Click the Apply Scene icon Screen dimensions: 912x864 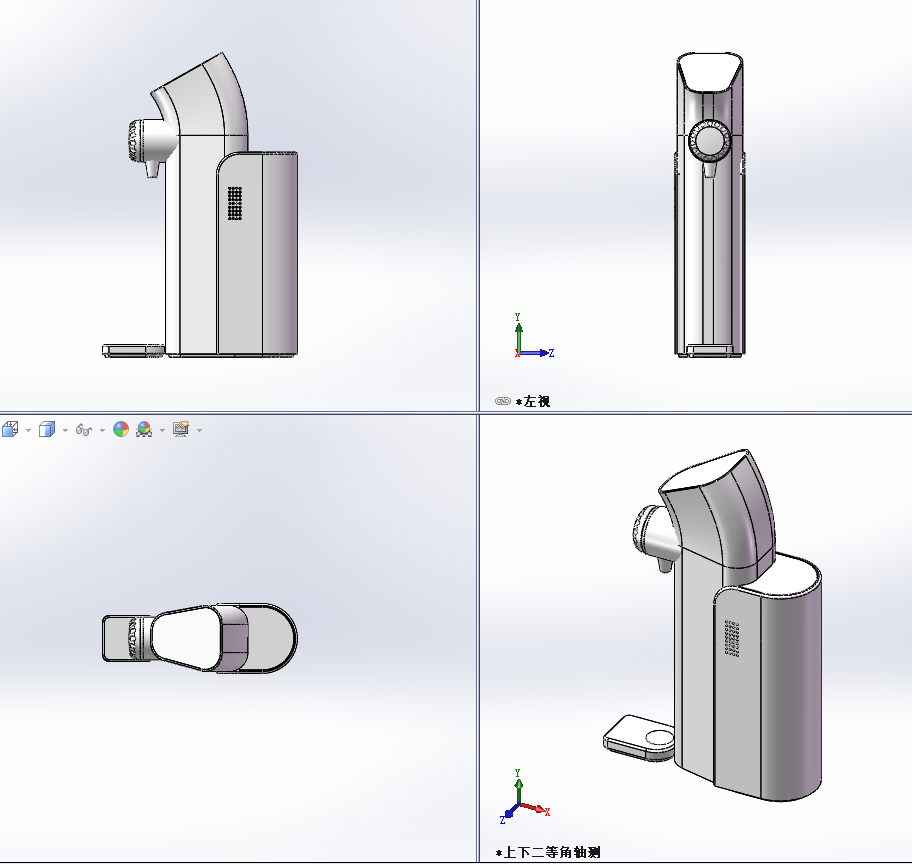pos(144,429)
